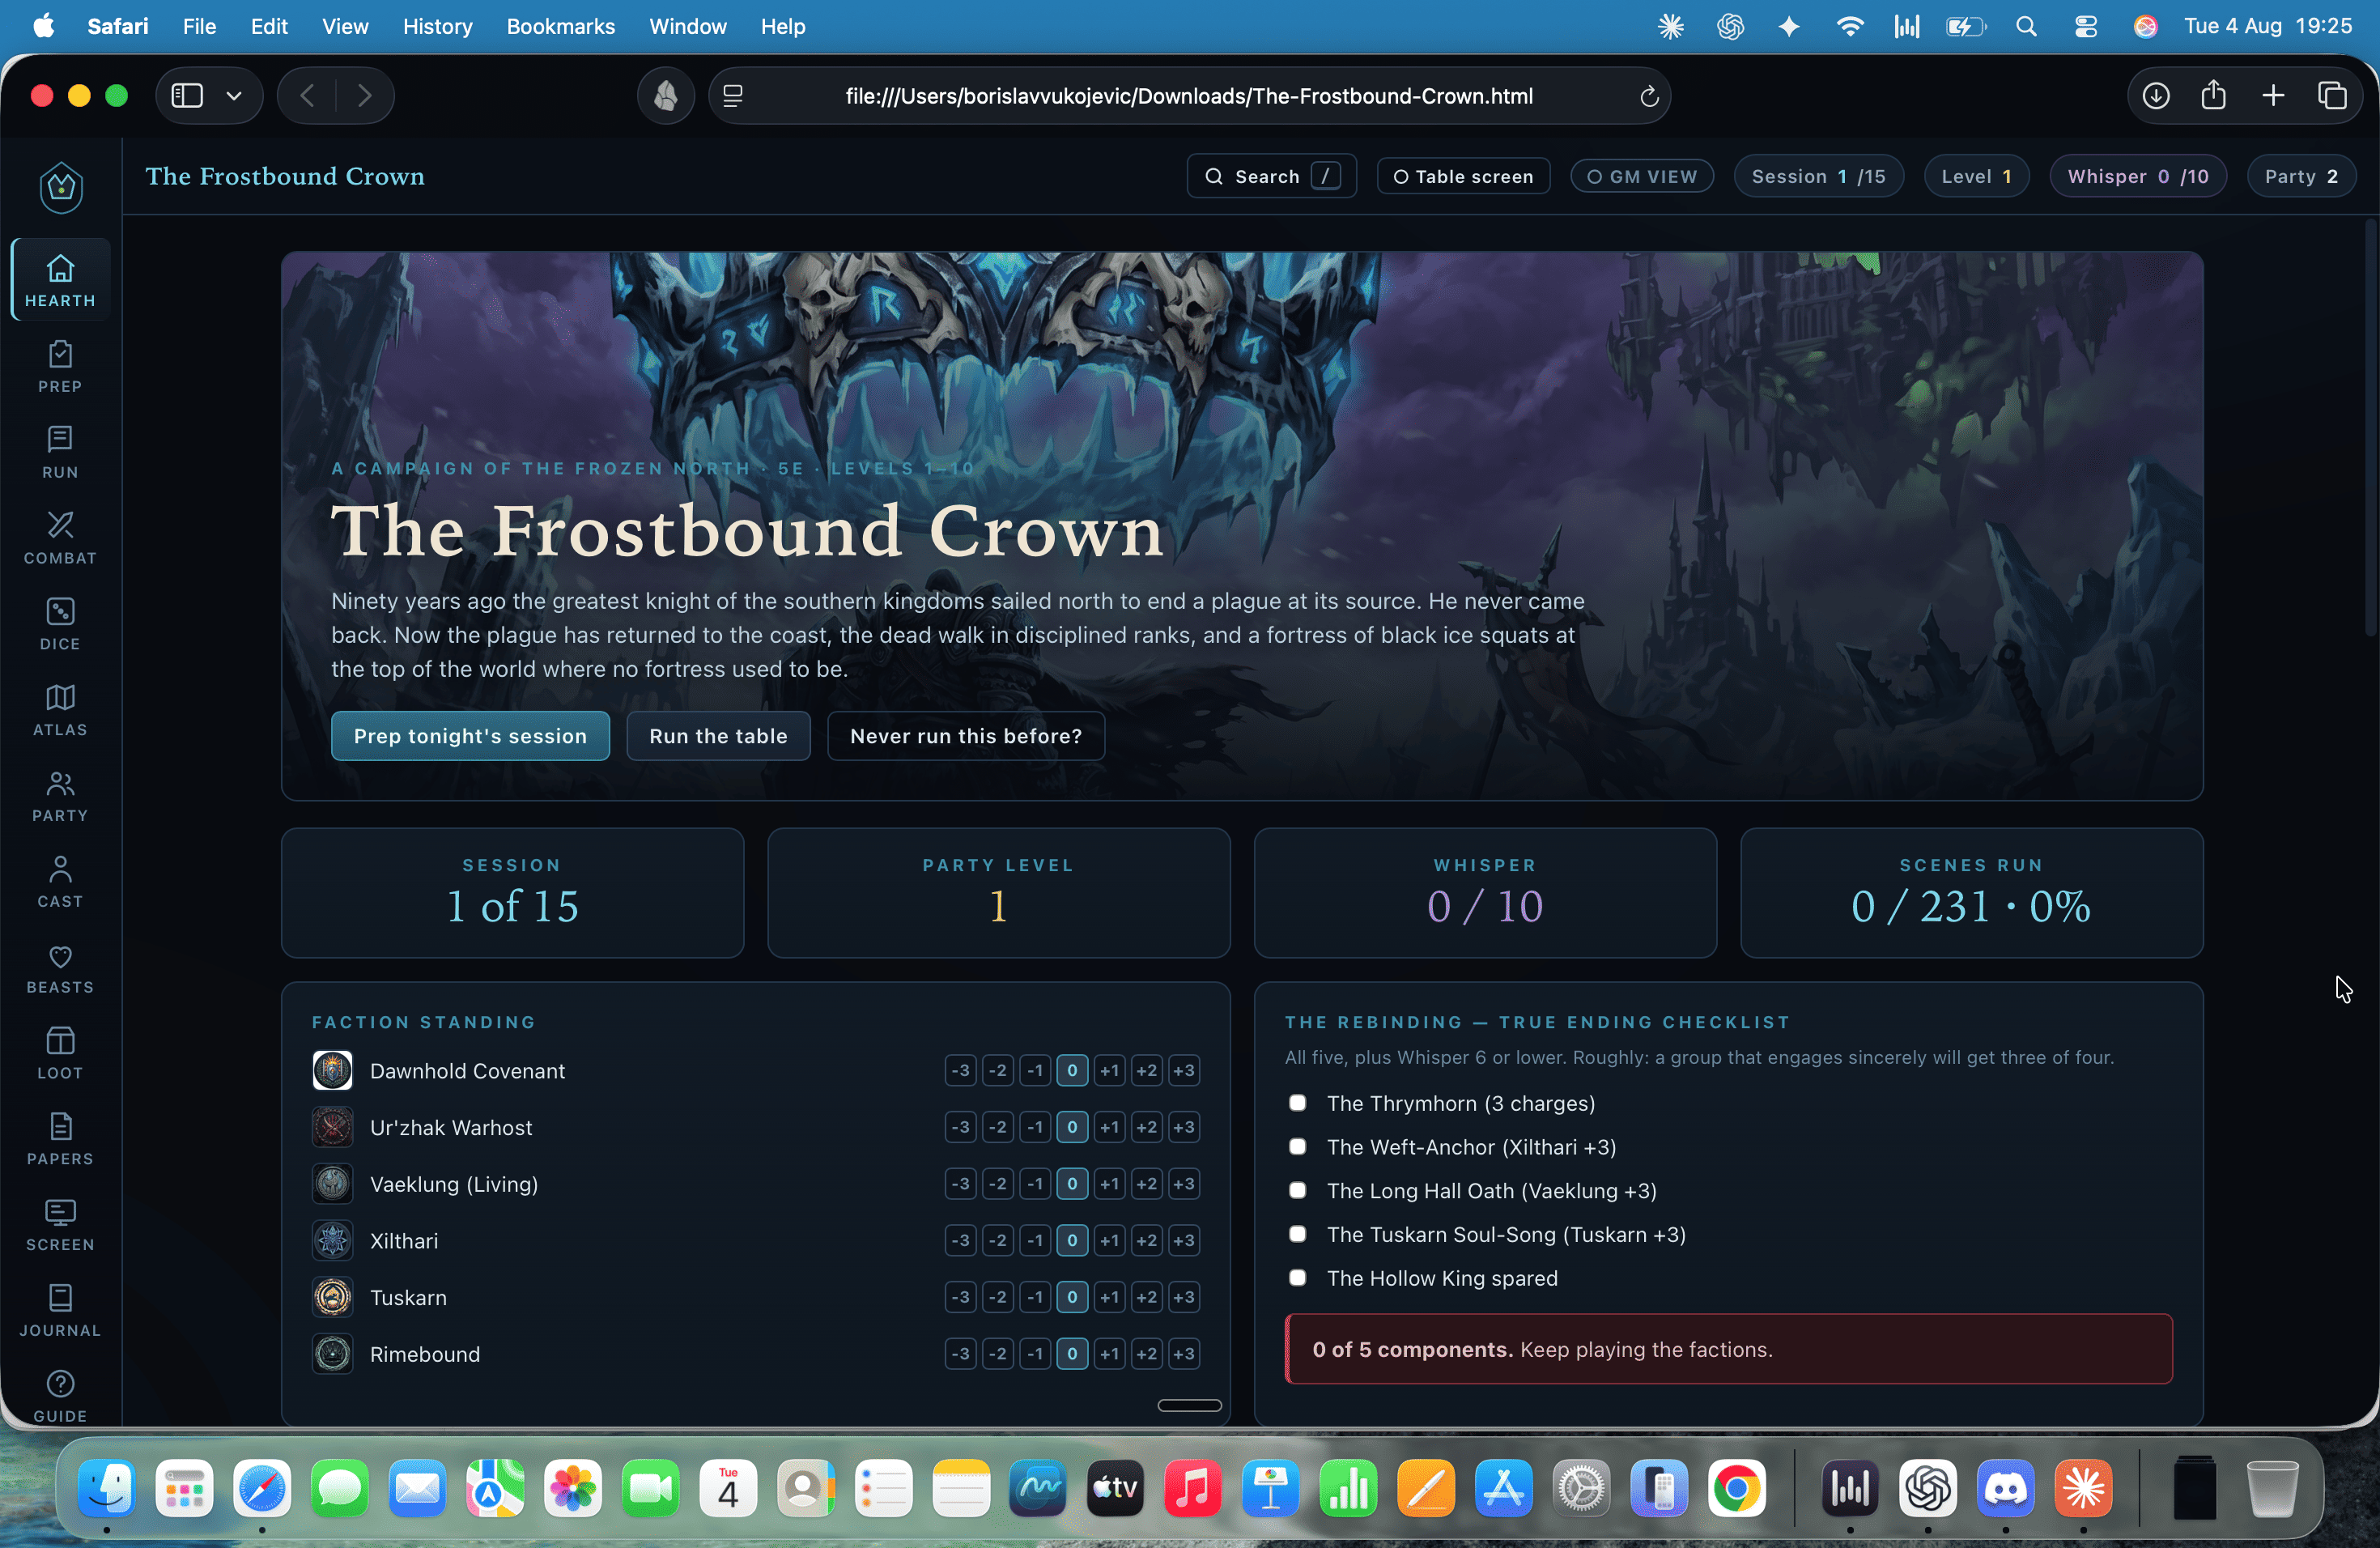The image size is (2380, 1548).
Task: Click the Tuskarn faction emblem
Action: pyautogui.click(x=332, y=1298)
